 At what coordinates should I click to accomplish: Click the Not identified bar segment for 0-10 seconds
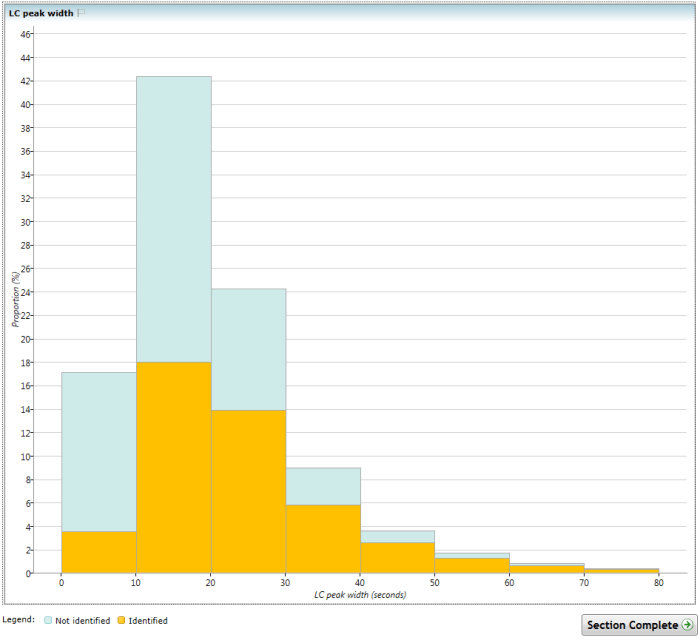99,452
